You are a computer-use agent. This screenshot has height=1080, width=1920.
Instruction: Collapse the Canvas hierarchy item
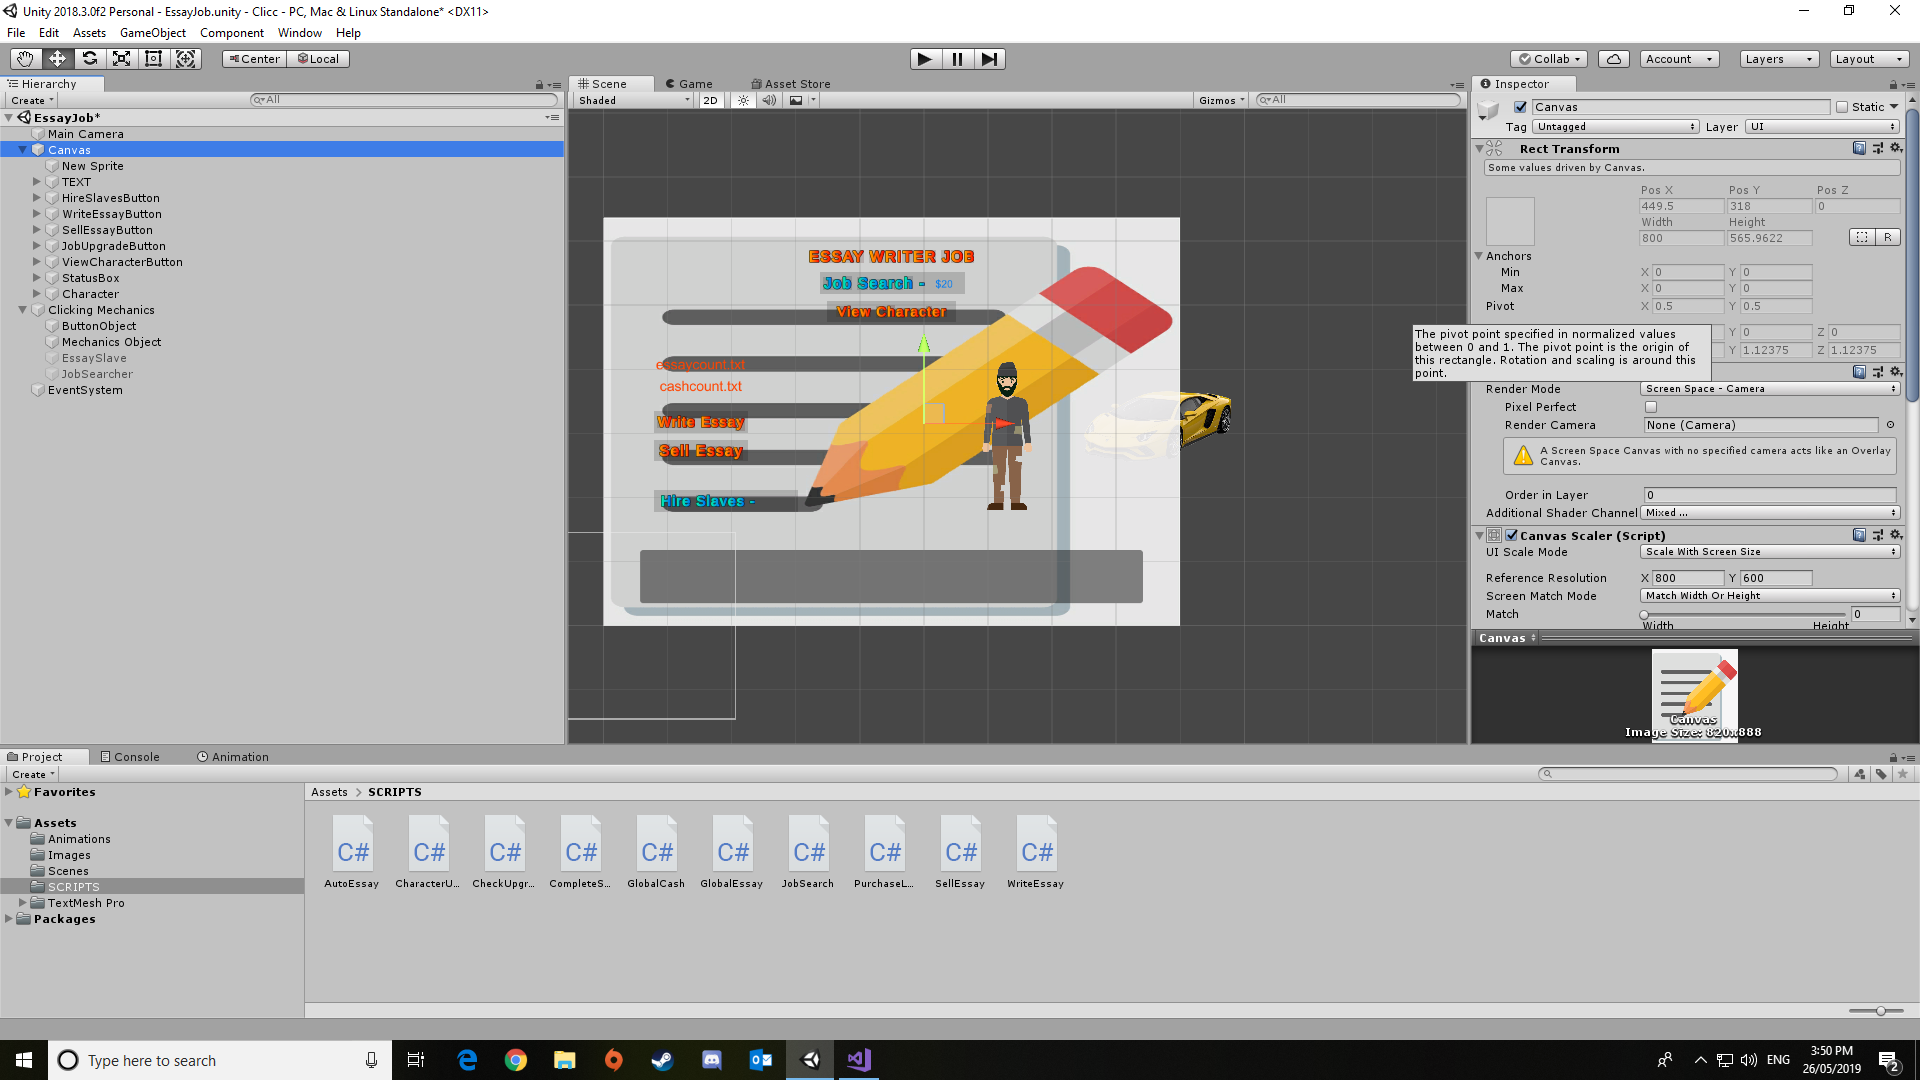point(23,150)
